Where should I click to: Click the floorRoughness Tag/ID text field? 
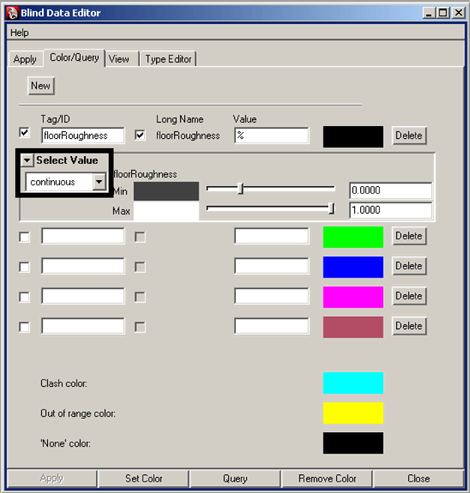pos(83,135)
